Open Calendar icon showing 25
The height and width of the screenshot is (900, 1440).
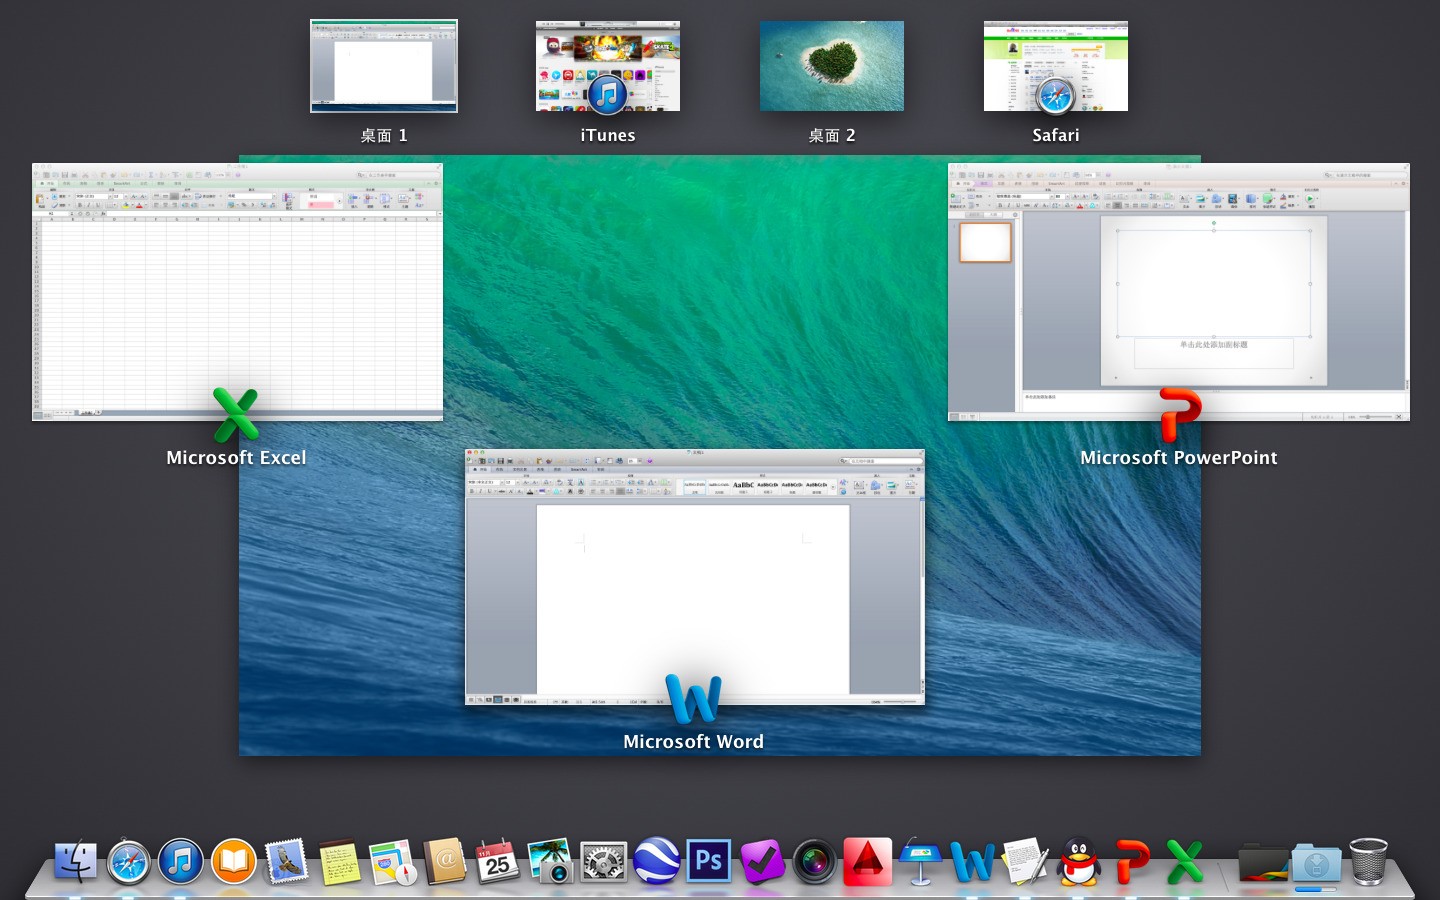coord(498,861)
